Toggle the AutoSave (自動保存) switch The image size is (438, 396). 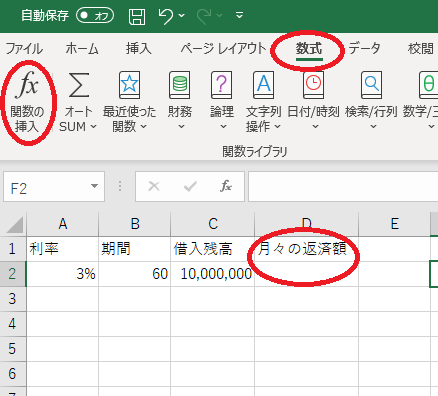click(x=95, y=15)
